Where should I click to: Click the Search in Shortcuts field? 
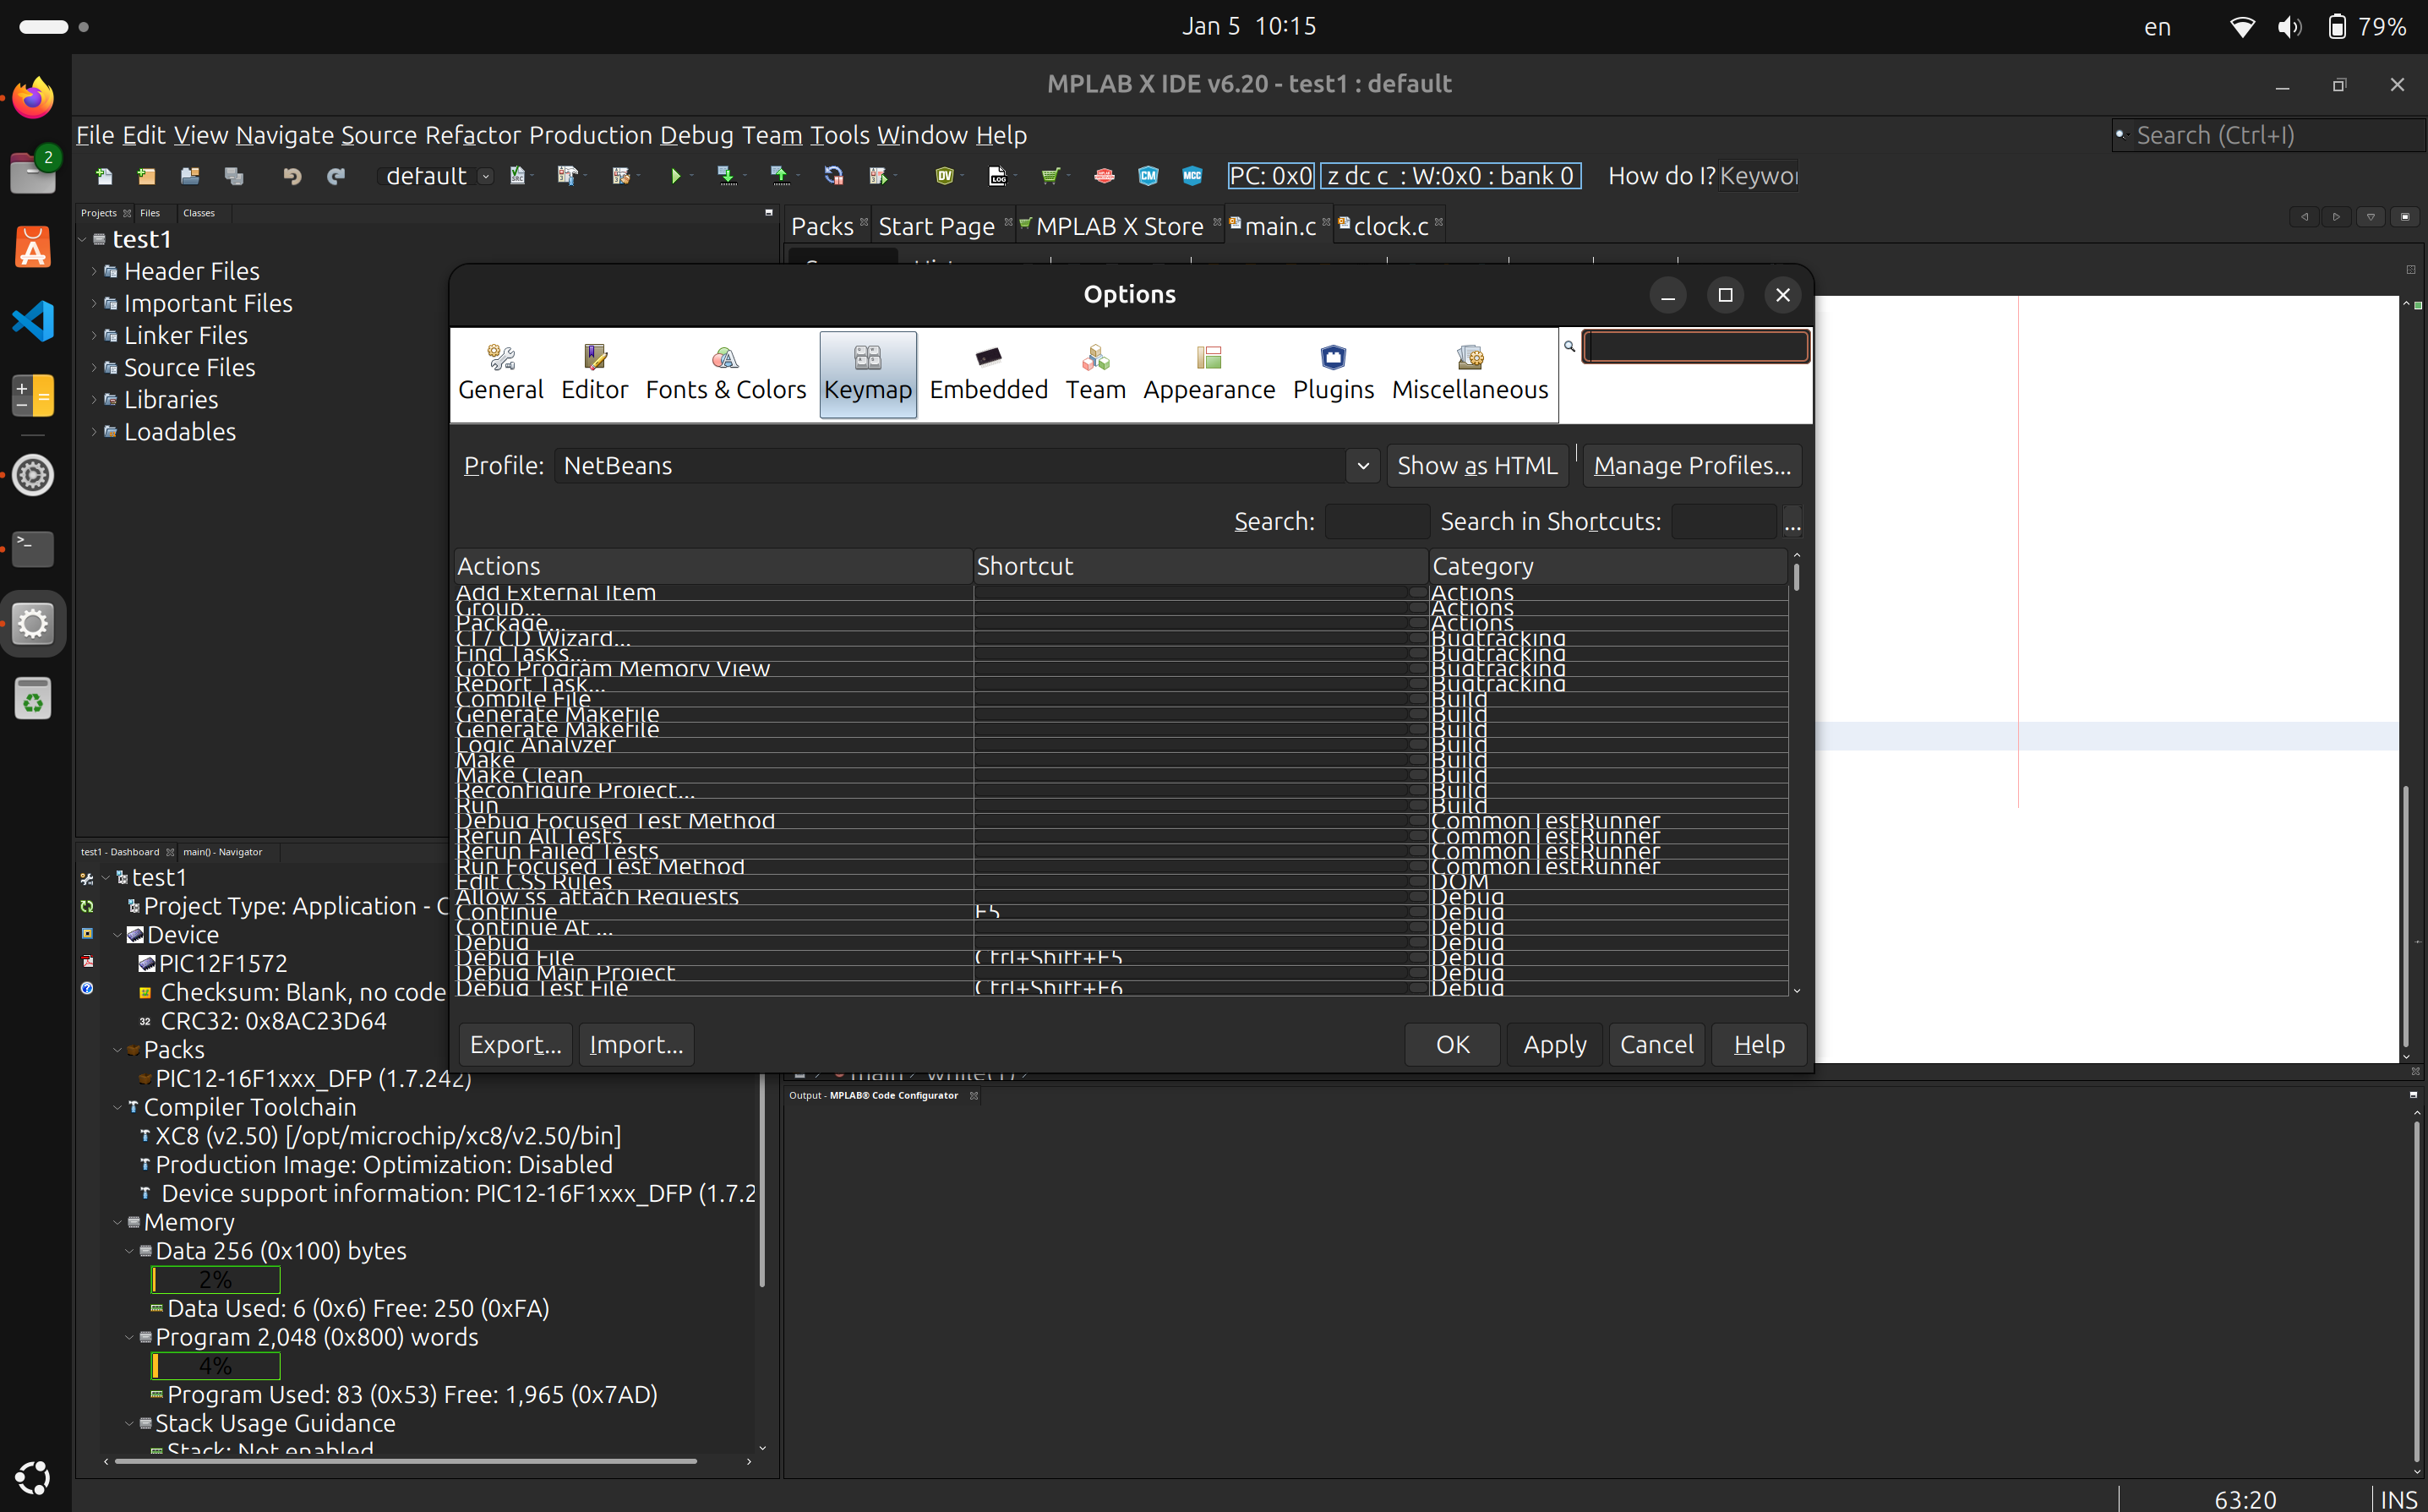1724,521
